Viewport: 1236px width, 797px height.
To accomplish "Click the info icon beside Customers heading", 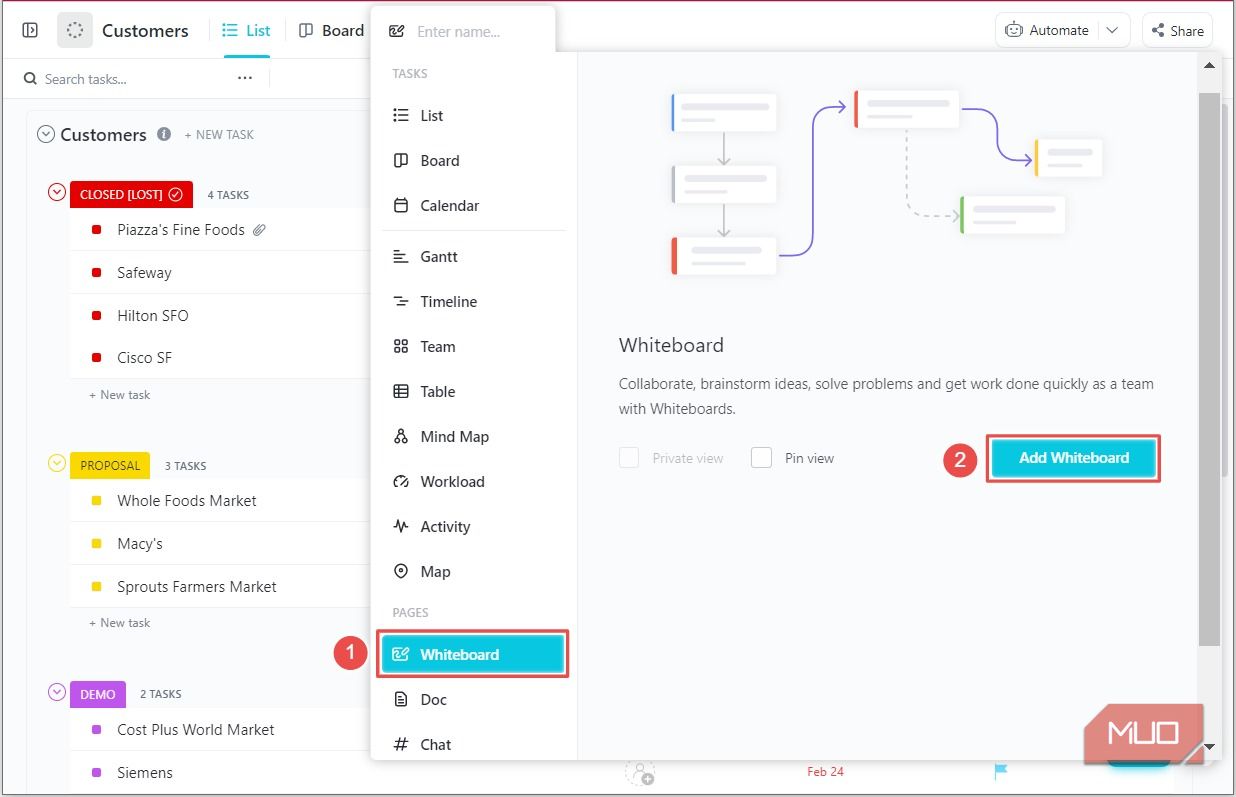I will coord(164,134).
